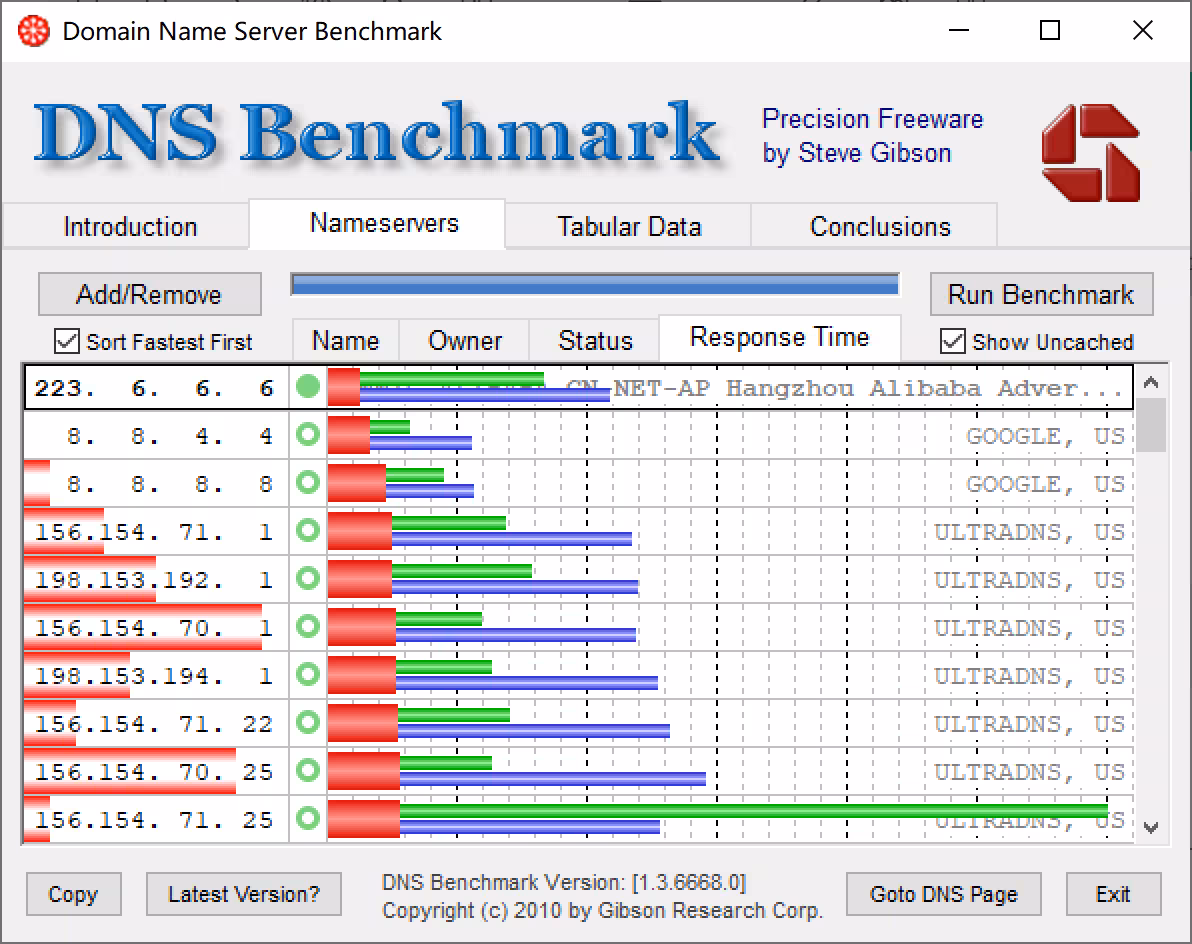Click status circle for 223.6.6.6
The image size is (1192, 944).
pos(308,387)
